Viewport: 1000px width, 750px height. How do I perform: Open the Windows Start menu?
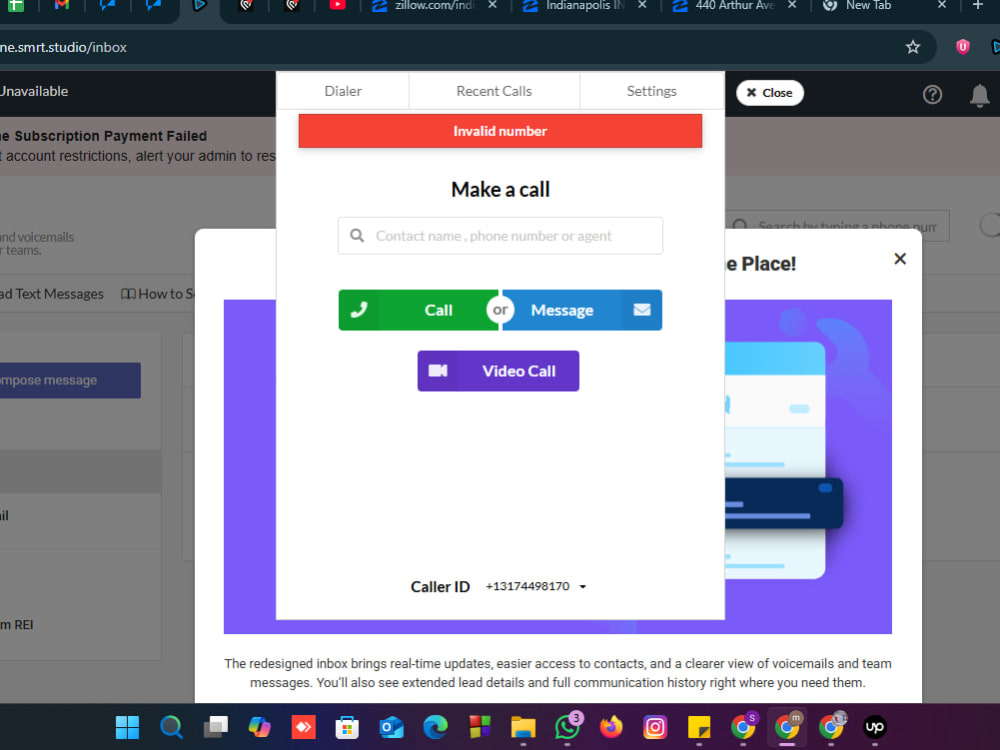pos(127,727)
